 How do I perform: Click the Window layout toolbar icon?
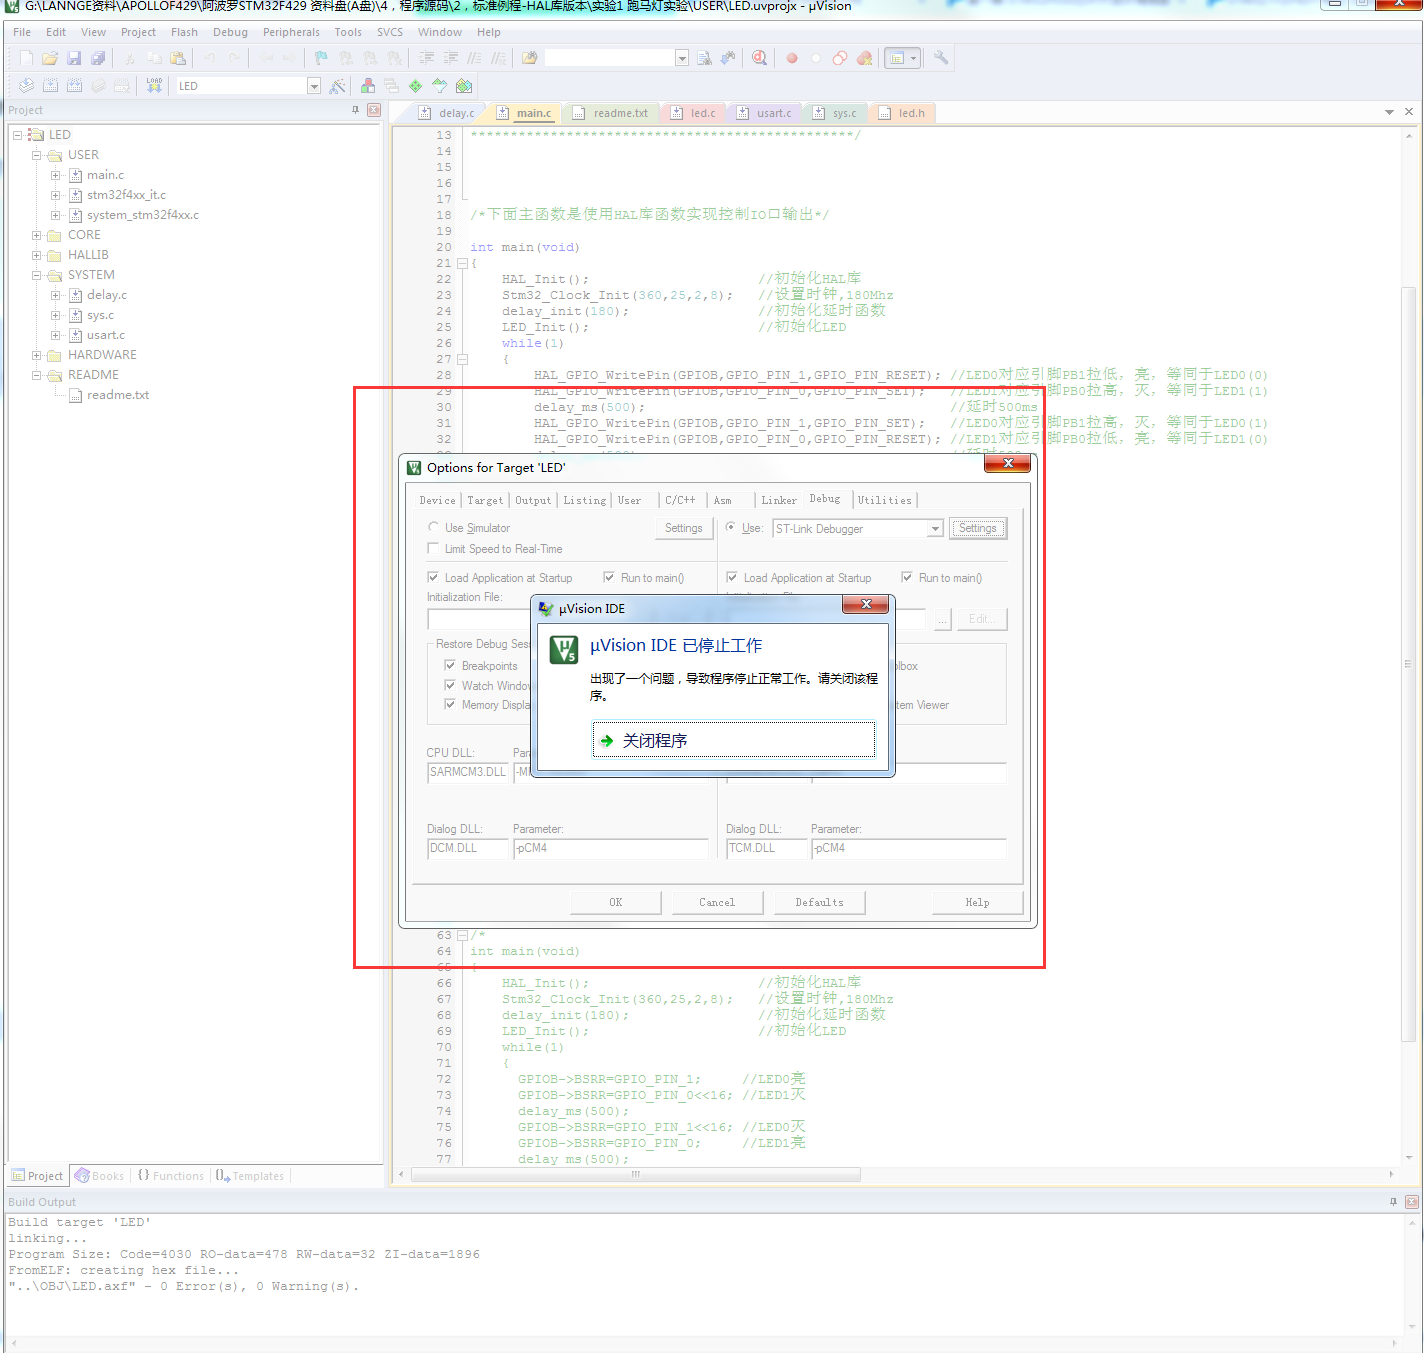point(902,58)
